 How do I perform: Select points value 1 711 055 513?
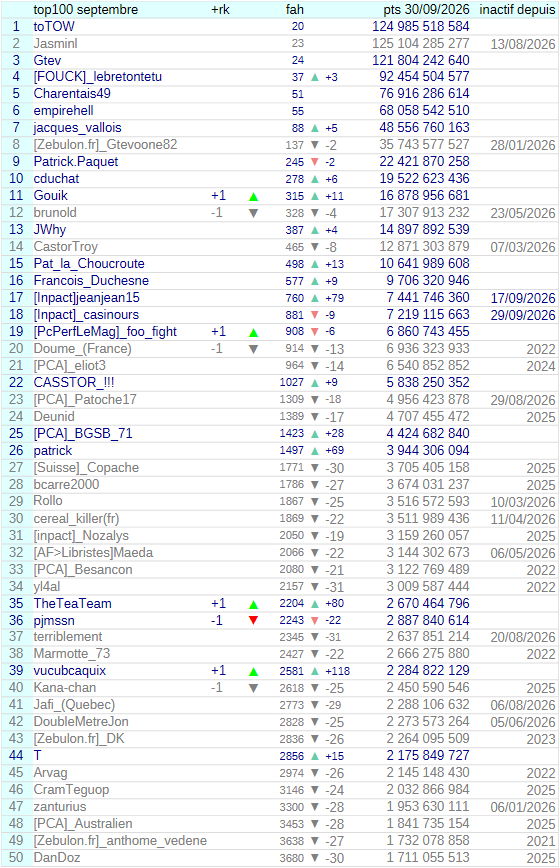tap(428, 857)
